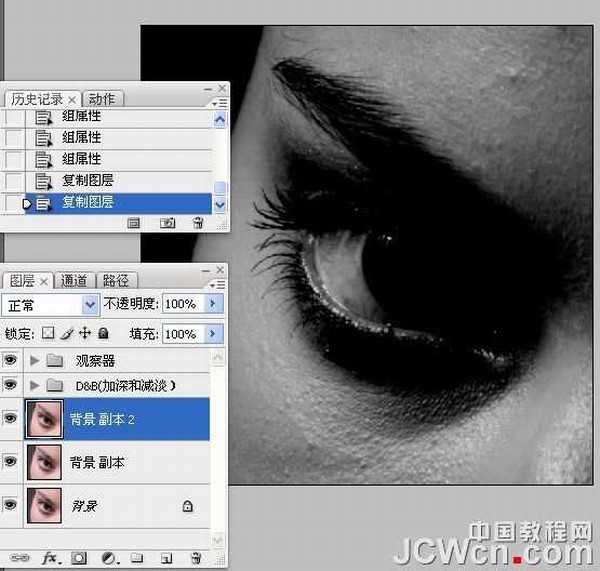
Task: Expand the D&B(加深和减淡) group
Action: pos(37,385)
